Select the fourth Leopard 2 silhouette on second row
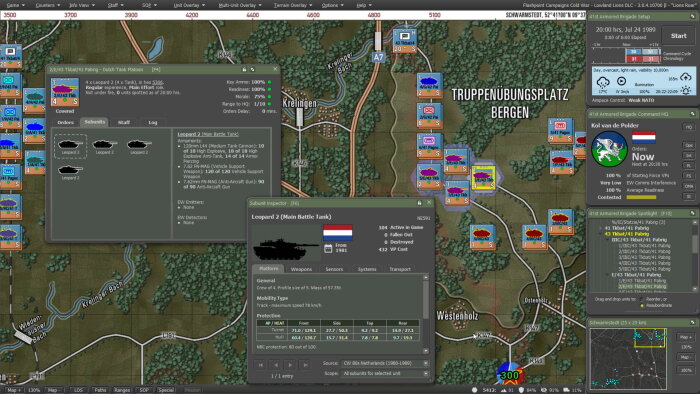Image resolution: width=700 pixels, height=394 pixels. click(70, 171)
